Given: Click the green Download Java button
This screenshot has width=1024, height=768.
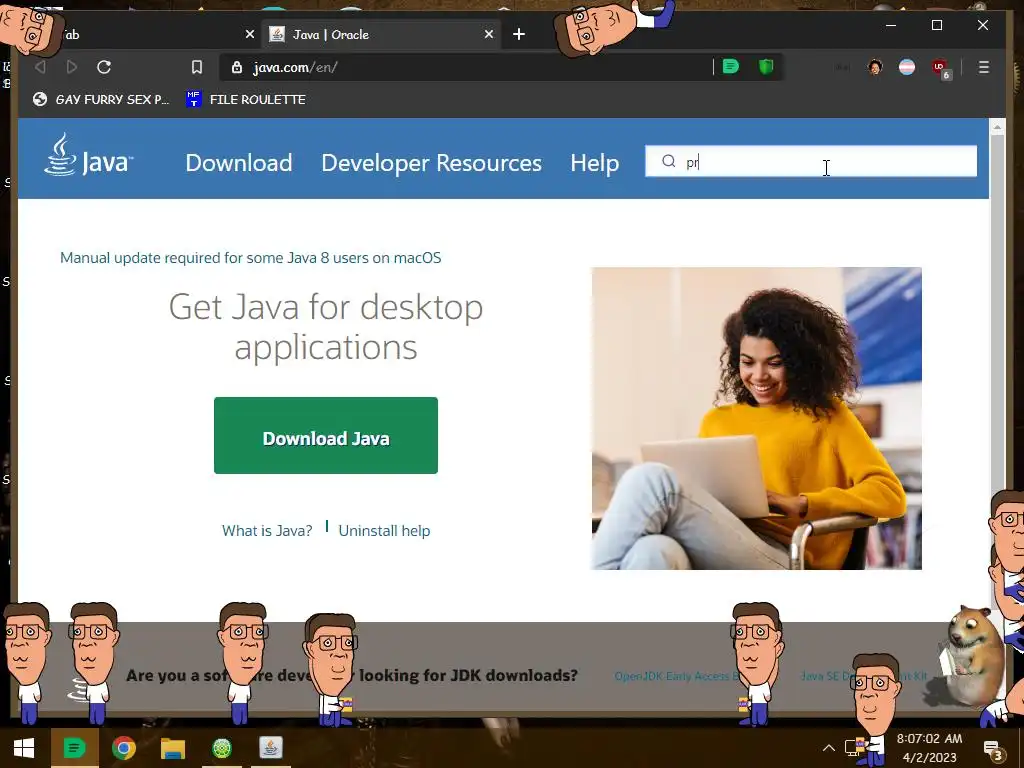Looking at the screenshot, I should tap(326, 436).
